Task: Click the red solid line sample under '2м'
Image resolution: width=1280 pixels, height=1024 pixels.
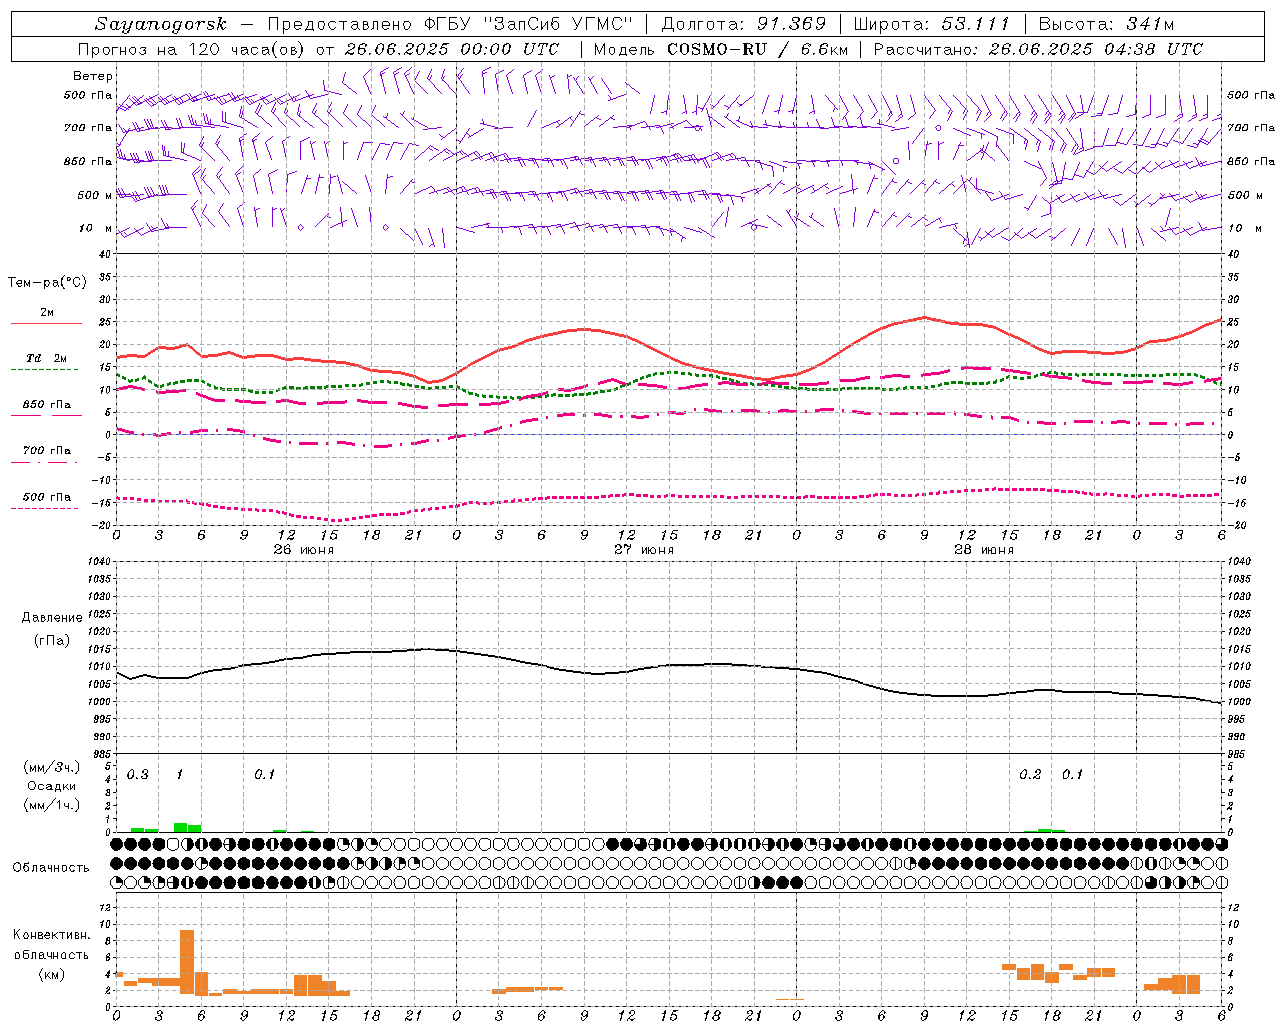Action: click(46, 324)
